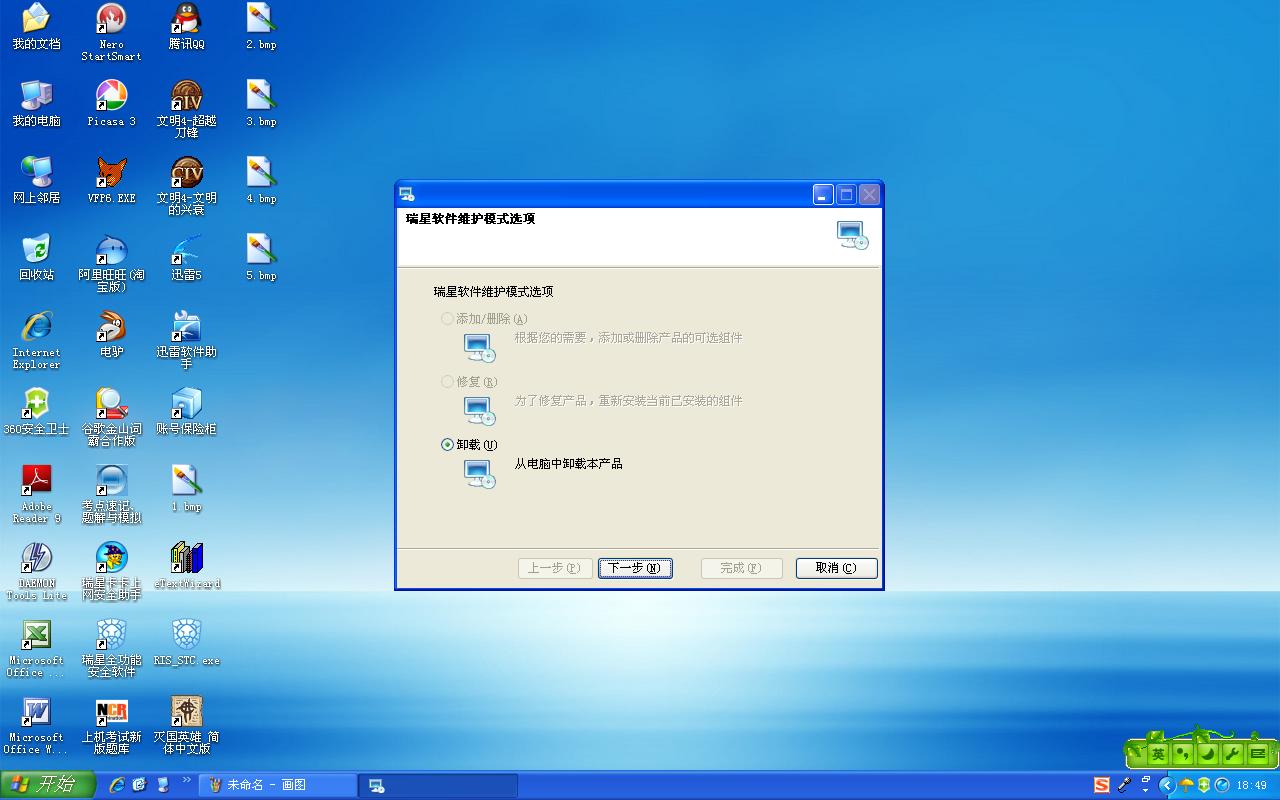Screen dimensions: 1280x800
Task: Open the 我的文档 desktop folder icon
Action: click(36, 27)
